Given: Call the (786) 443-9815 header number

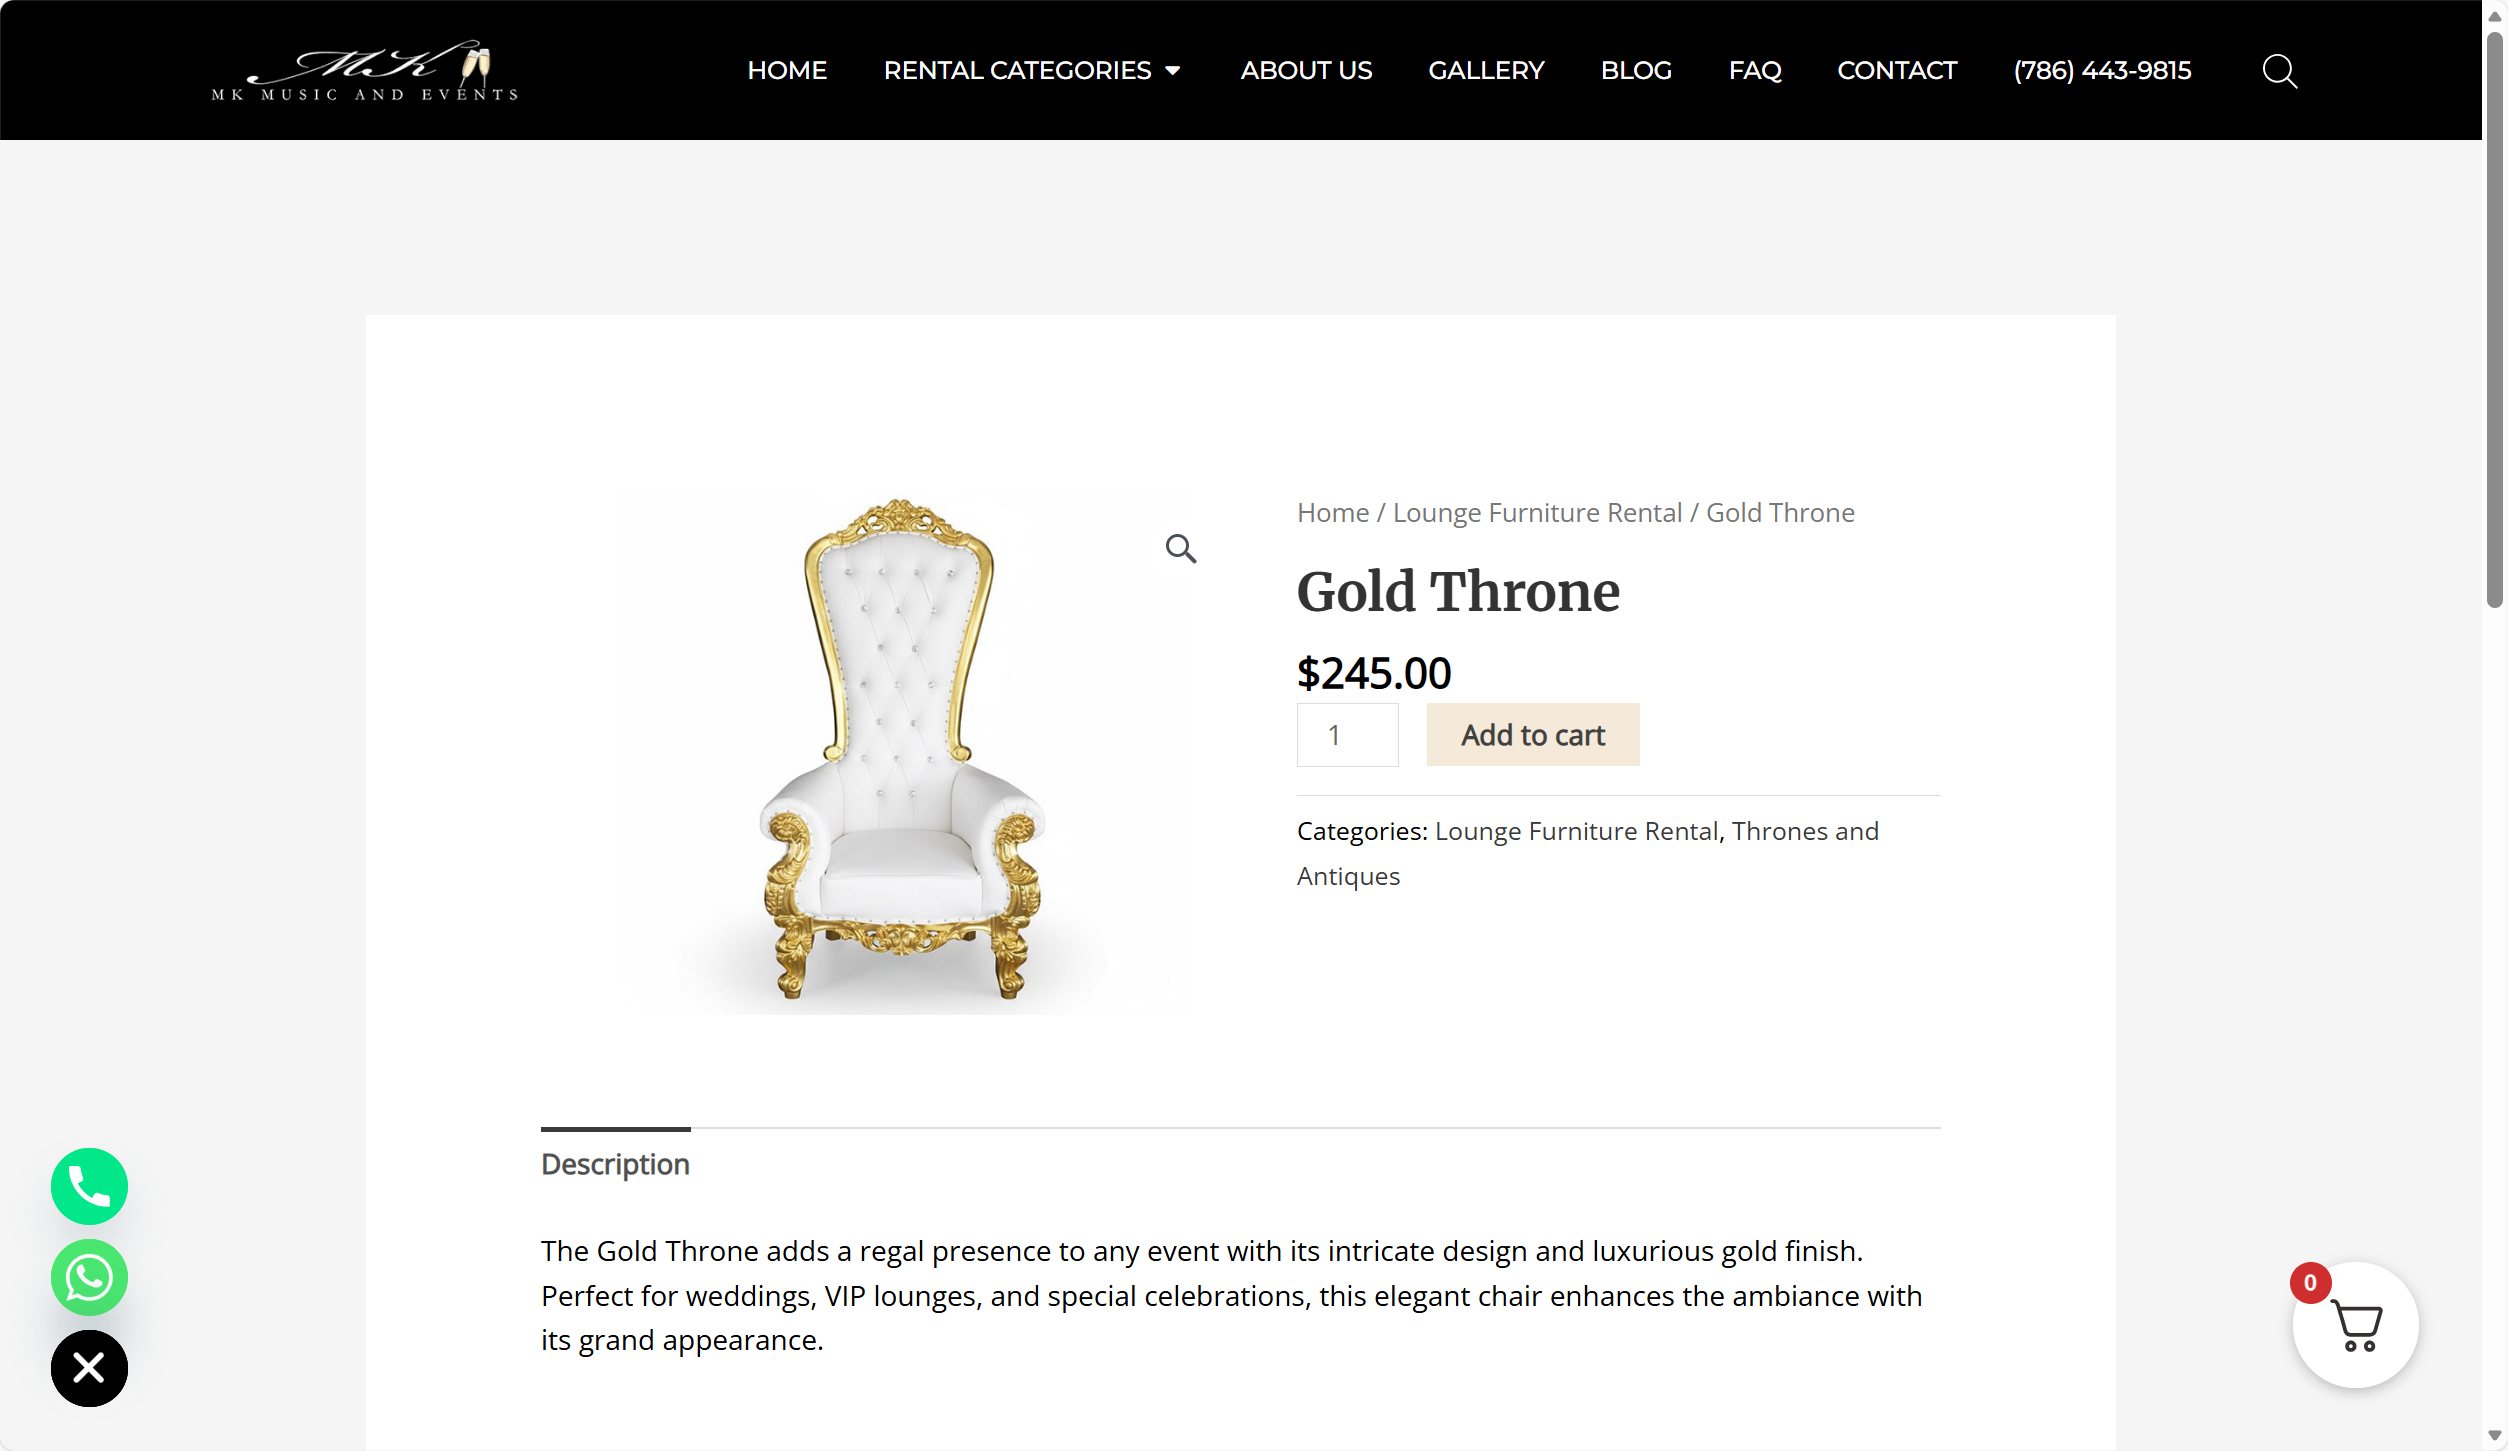Looking at the screenshot, I should tap(2102, 71).
